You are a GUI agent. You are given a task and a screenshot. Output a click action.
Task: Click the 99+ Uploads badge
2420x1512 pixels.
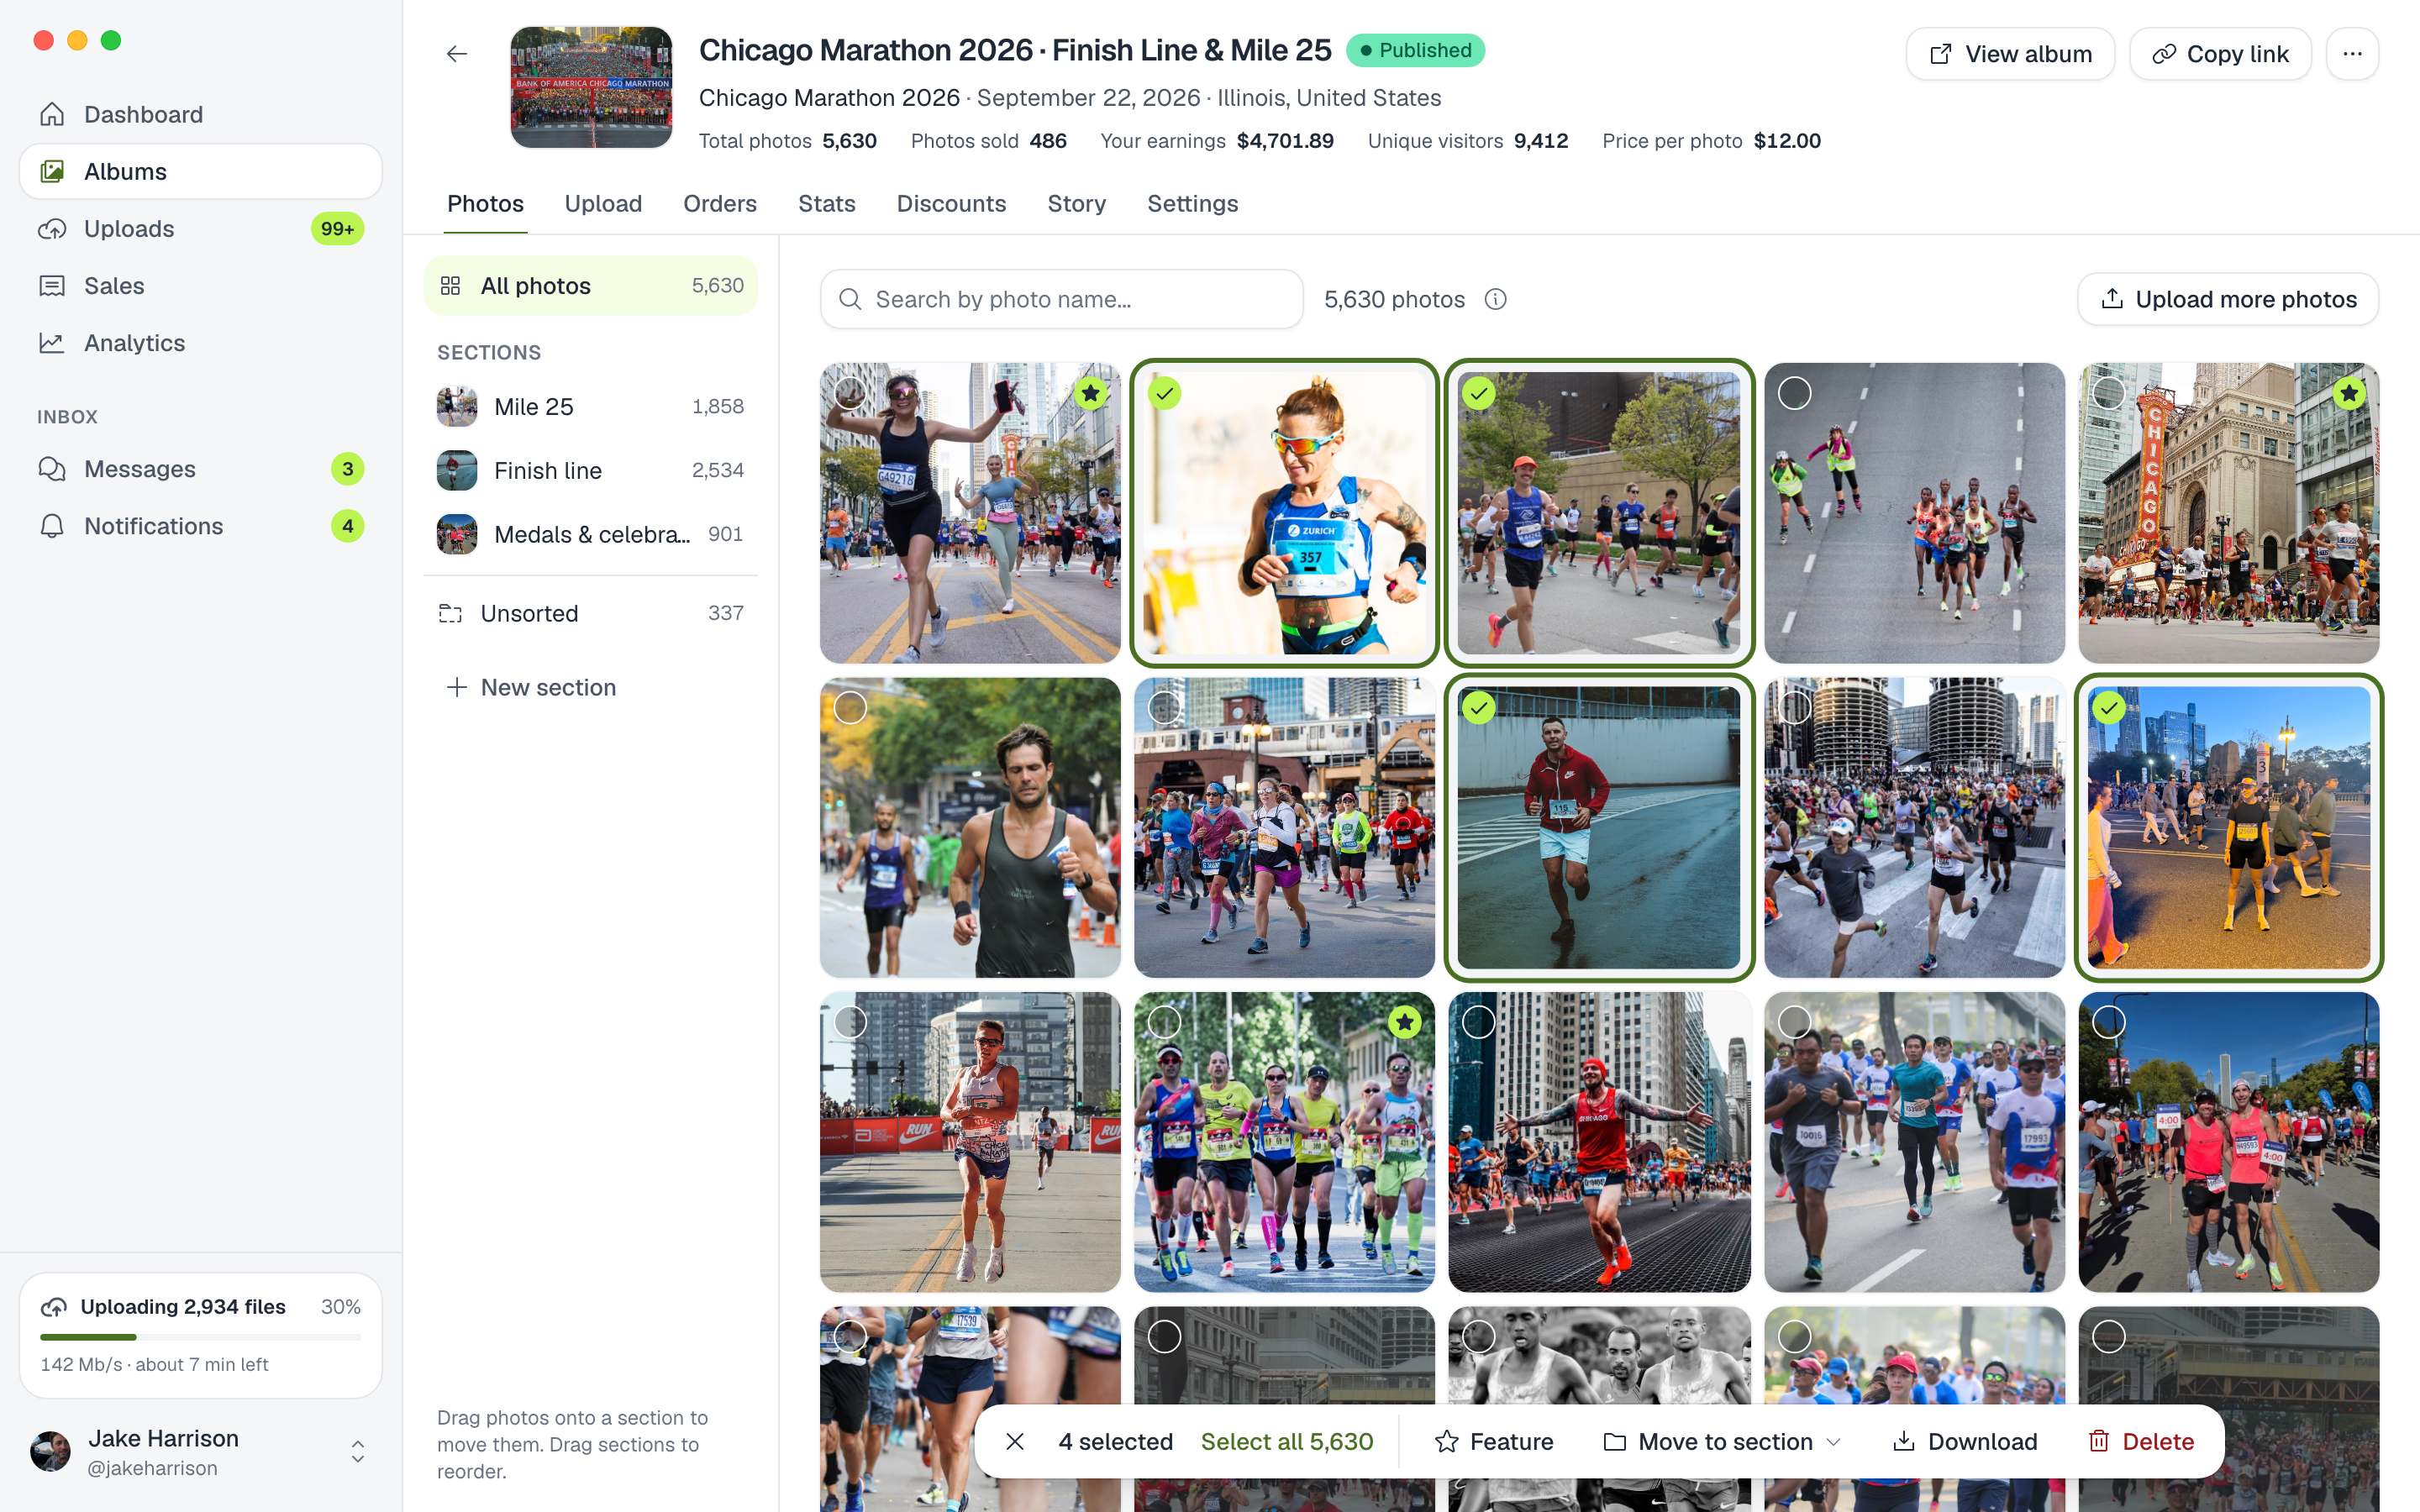click(338, 229)
